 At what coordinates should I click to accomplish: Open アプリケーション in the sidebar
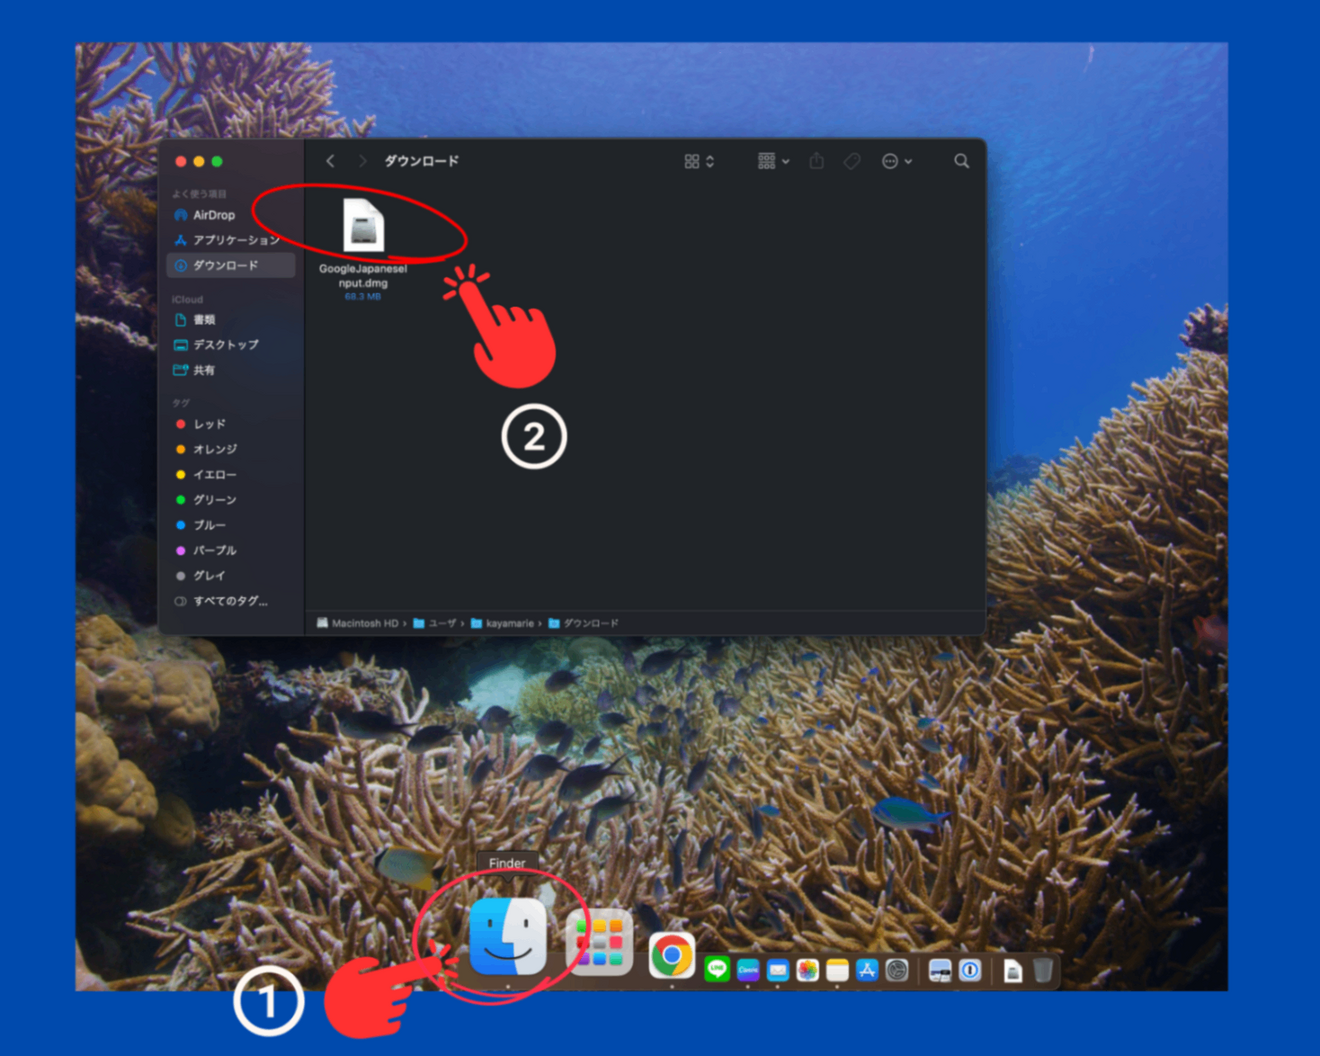point(230,240)
